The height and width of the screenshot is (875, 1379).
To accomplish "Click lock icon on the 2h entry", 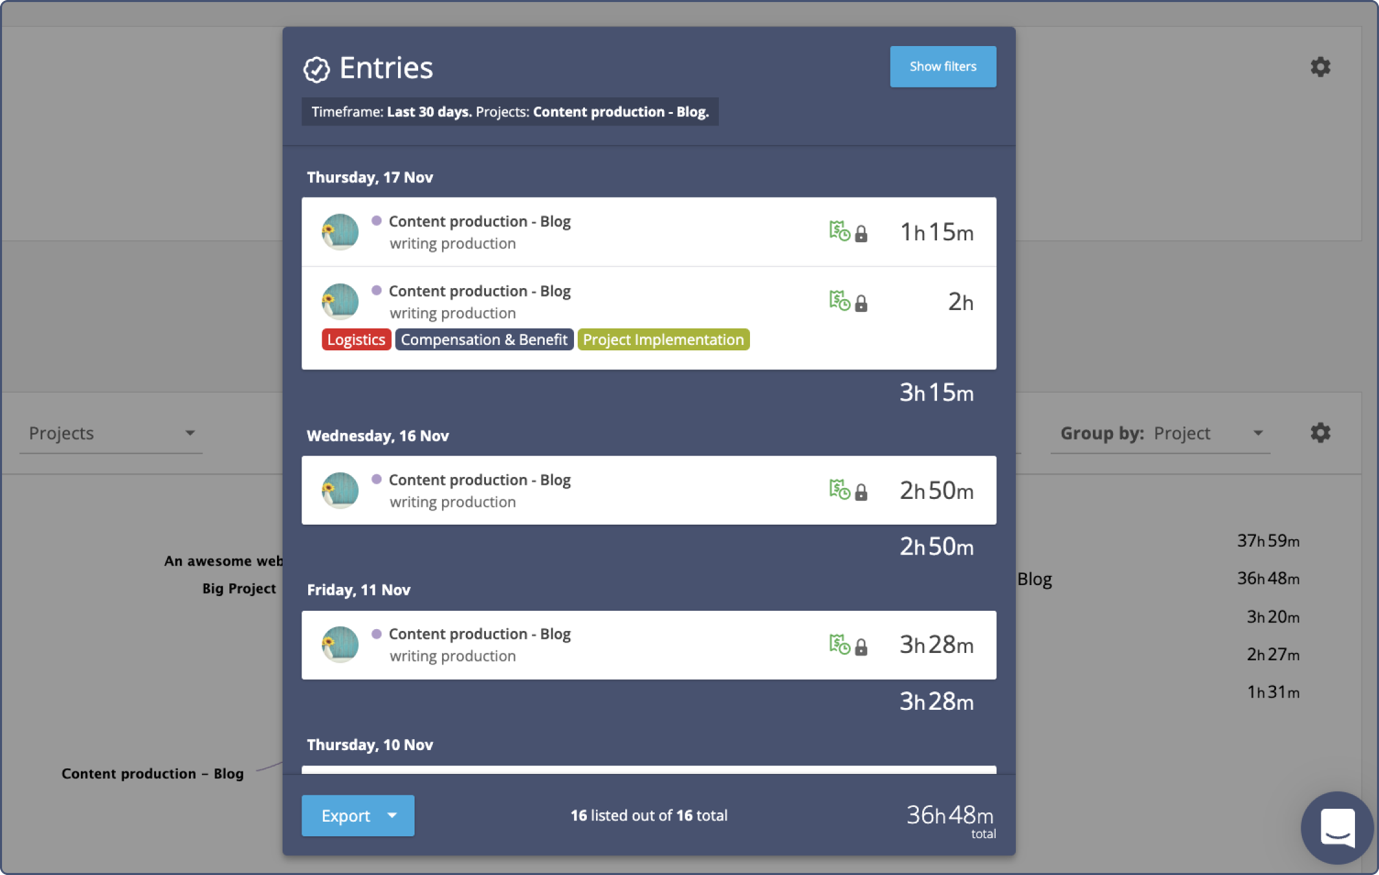I will [x=861, y=303].
